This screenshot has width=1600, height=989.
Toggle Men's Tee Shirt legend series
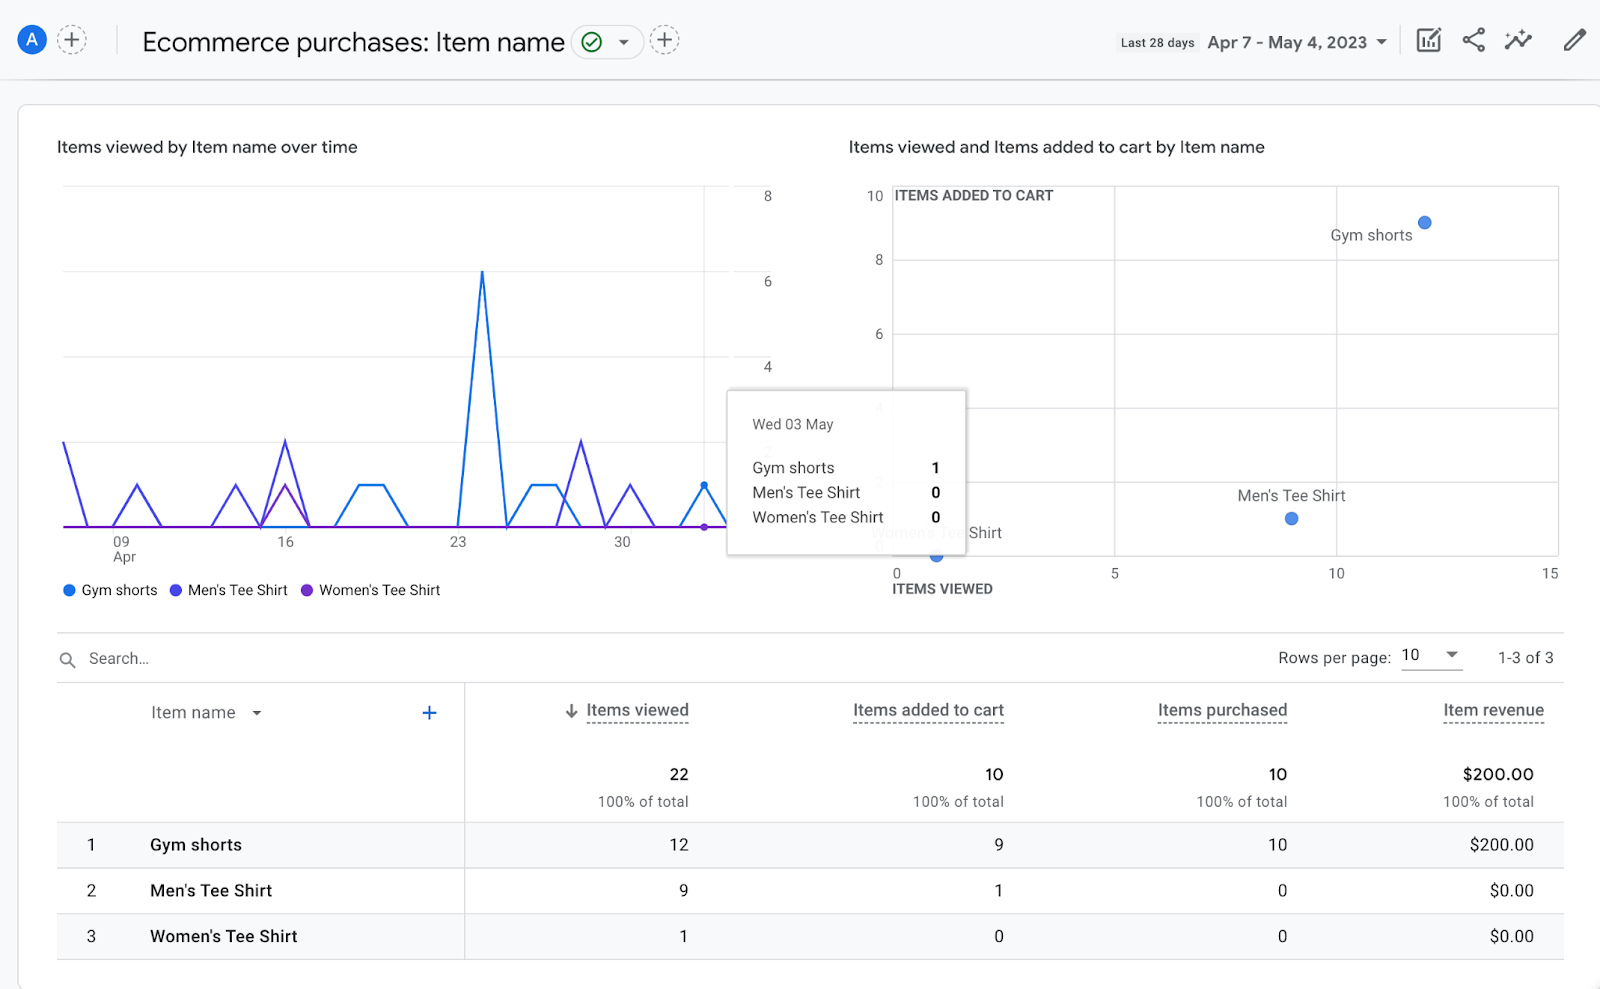(x=229, y=591)
